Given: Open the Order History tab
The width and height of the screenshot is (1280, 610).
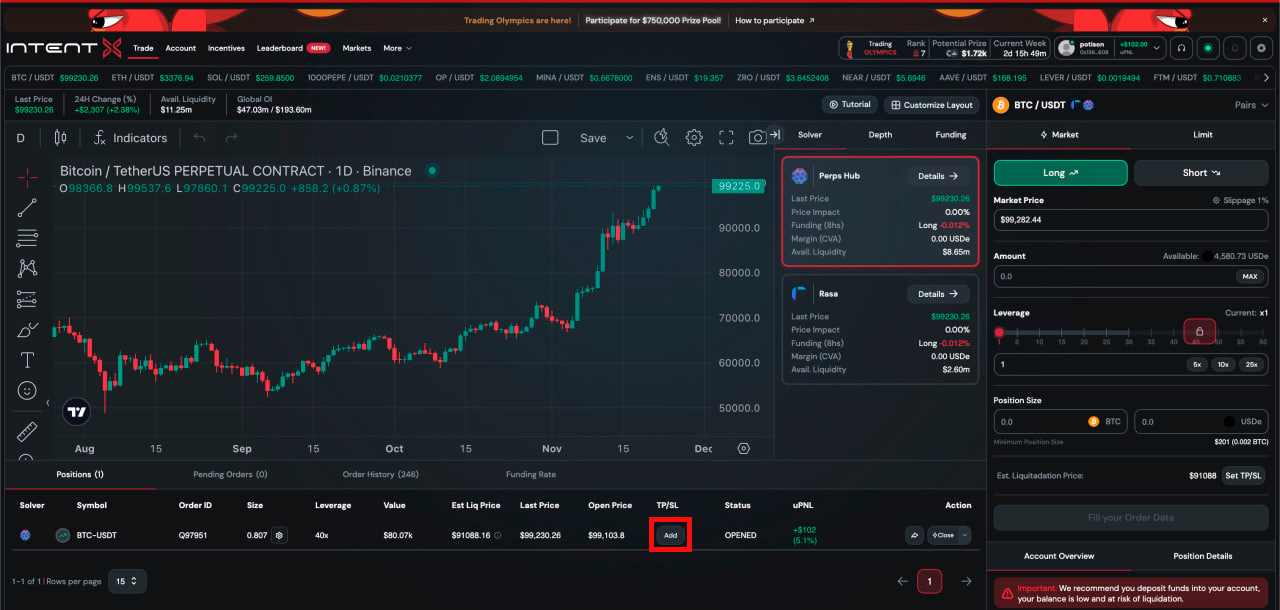Looking at the screenshot, I should (x=380, y=474).
